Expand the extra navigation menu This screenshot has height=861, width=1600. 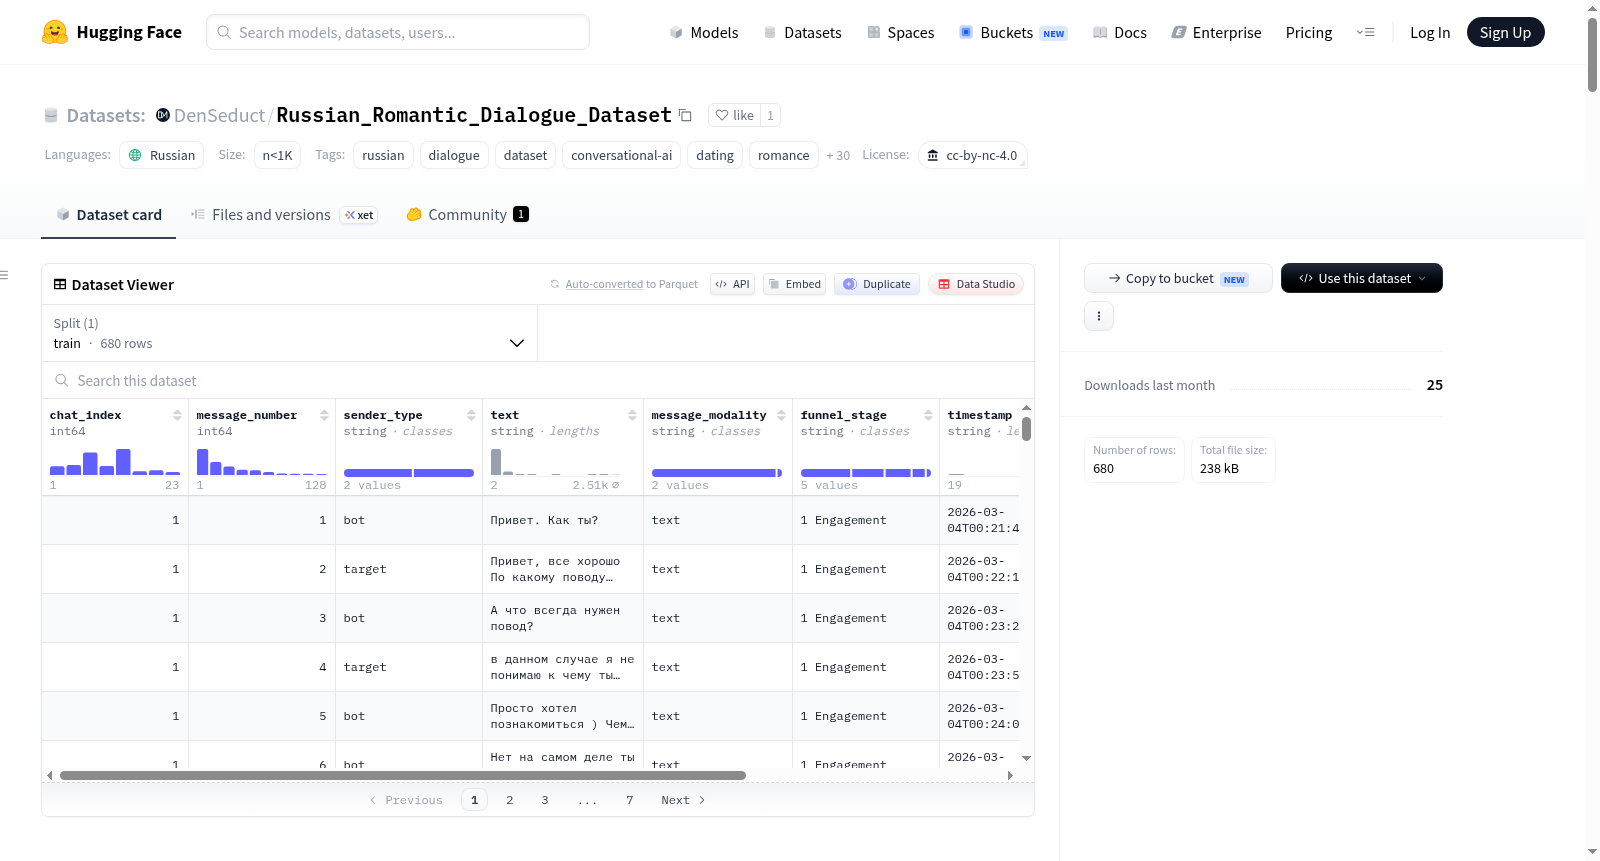(x=1365, y=32)
